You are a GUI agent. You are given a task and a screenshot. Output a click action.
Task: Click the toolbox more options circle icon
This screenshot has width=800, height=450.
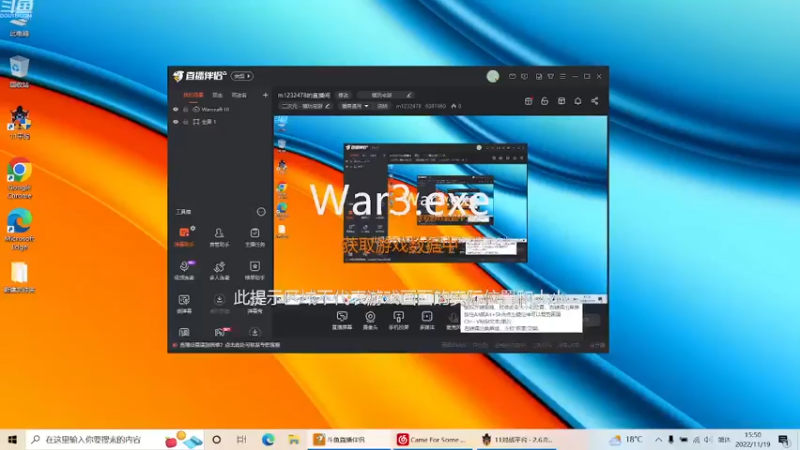click(261, 212)
